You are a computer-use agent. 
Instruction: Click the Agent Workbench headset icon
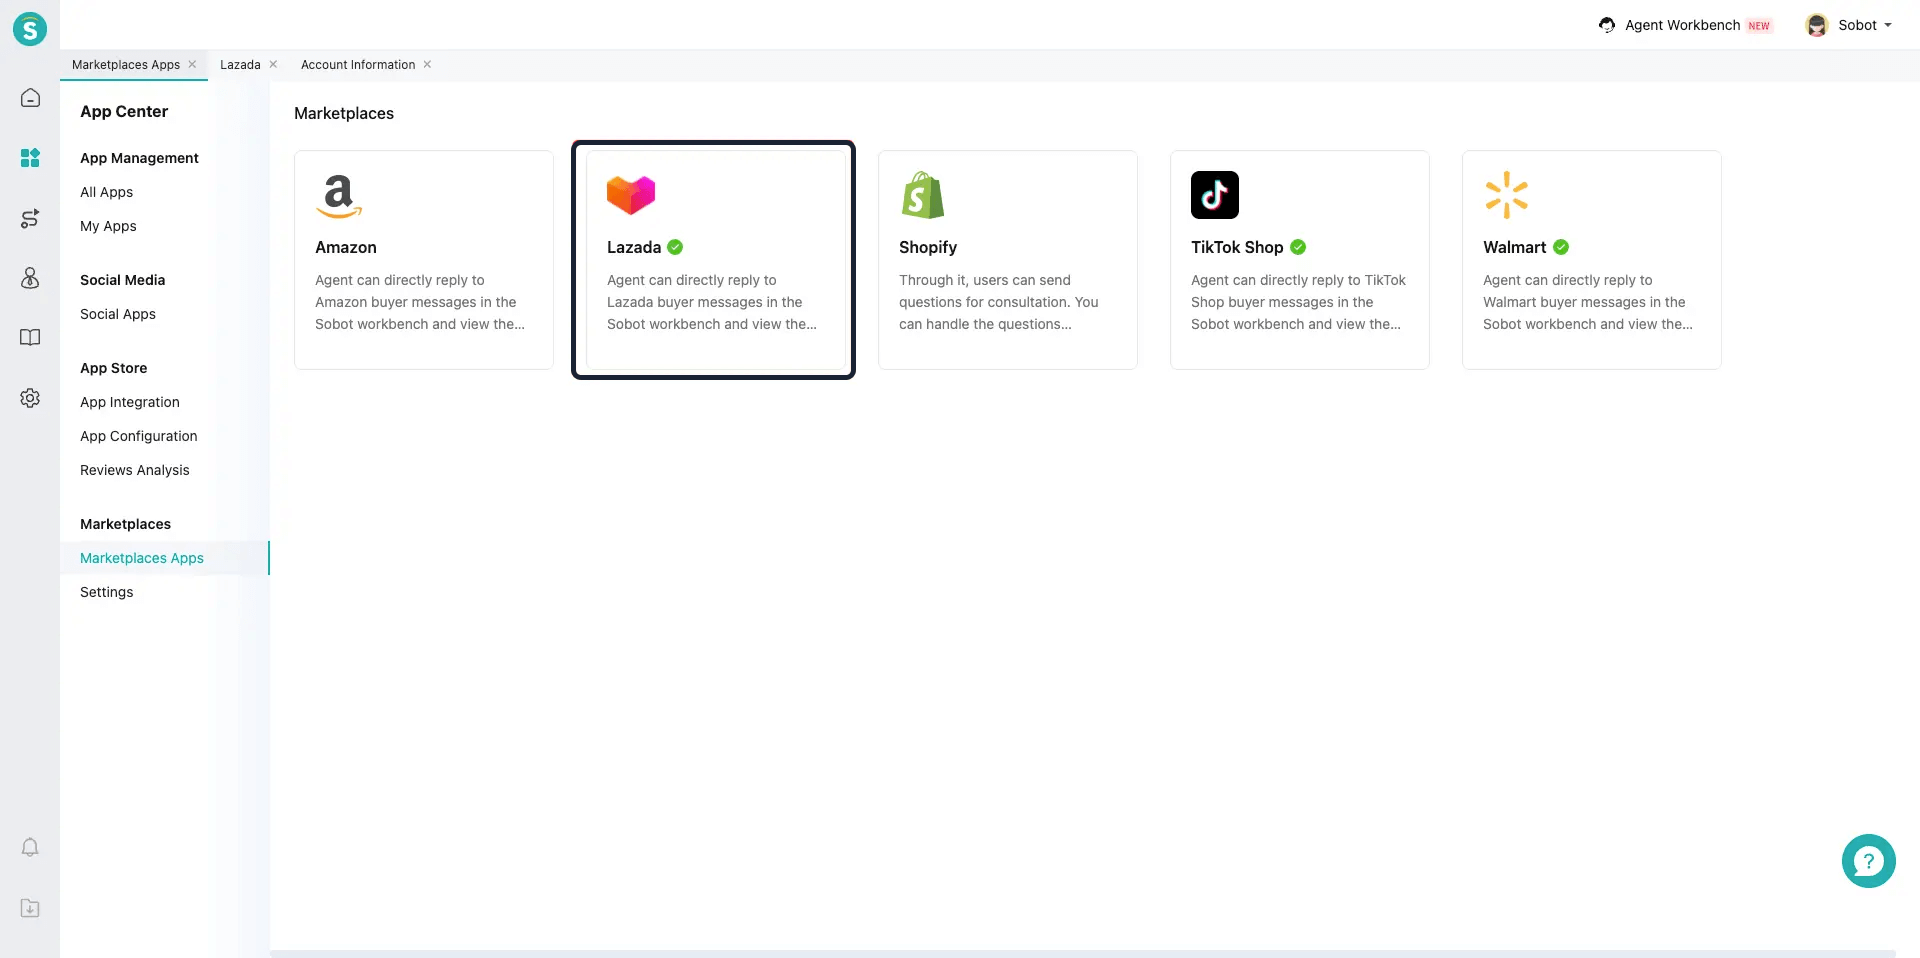click(1607, 25)
